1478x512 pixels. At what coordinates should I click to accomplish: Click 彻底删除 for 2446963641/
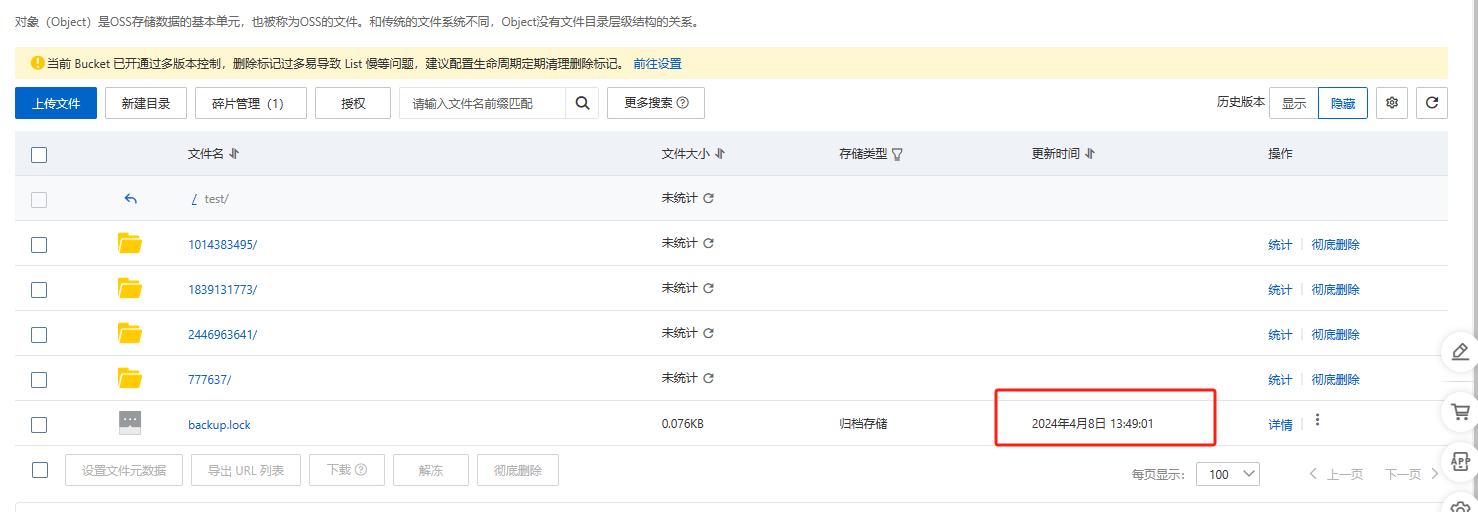coord(1336,334)
